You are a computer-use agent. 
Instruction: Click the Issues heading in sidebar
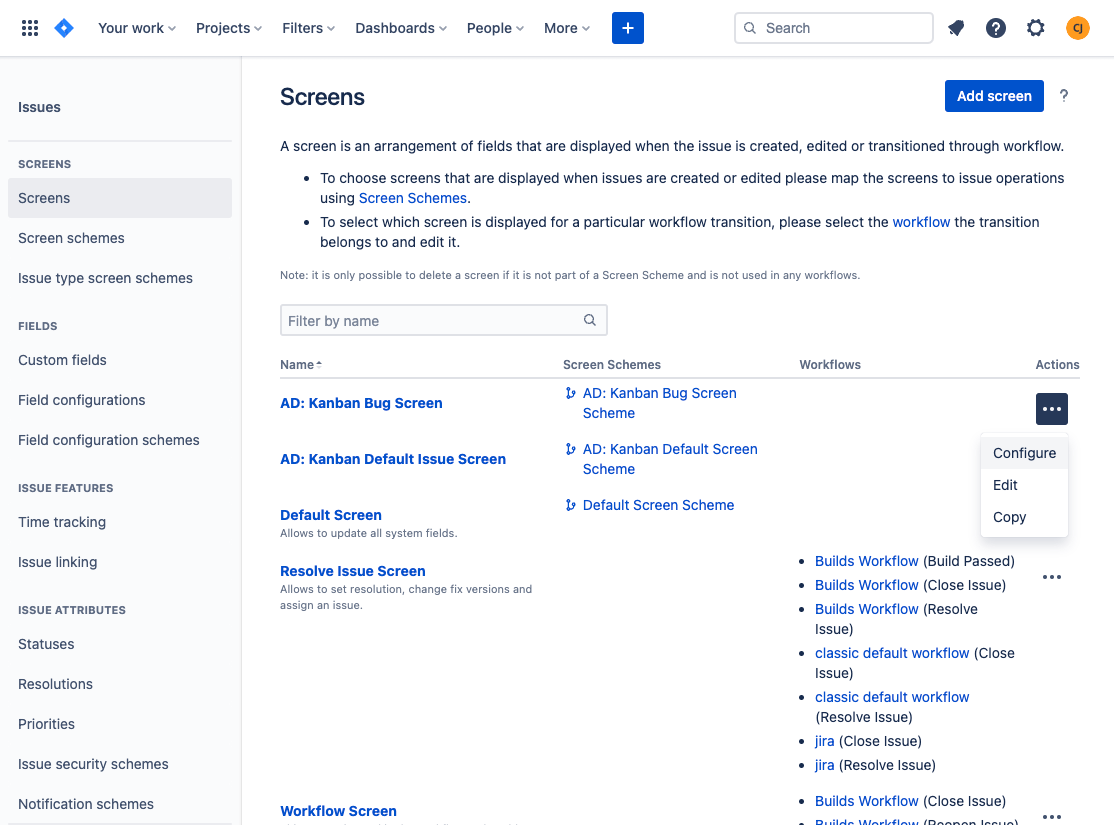click(39, 107)
